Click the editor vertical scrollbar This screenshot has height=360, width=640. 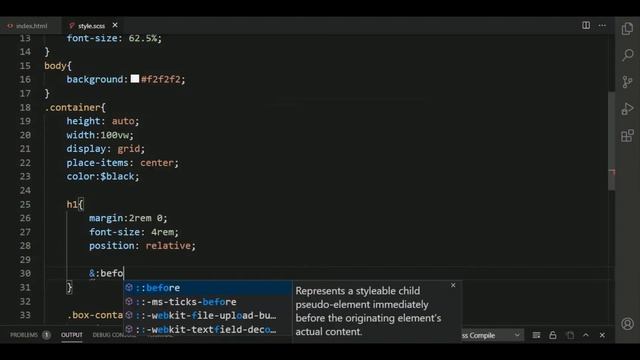click(611, 141)
